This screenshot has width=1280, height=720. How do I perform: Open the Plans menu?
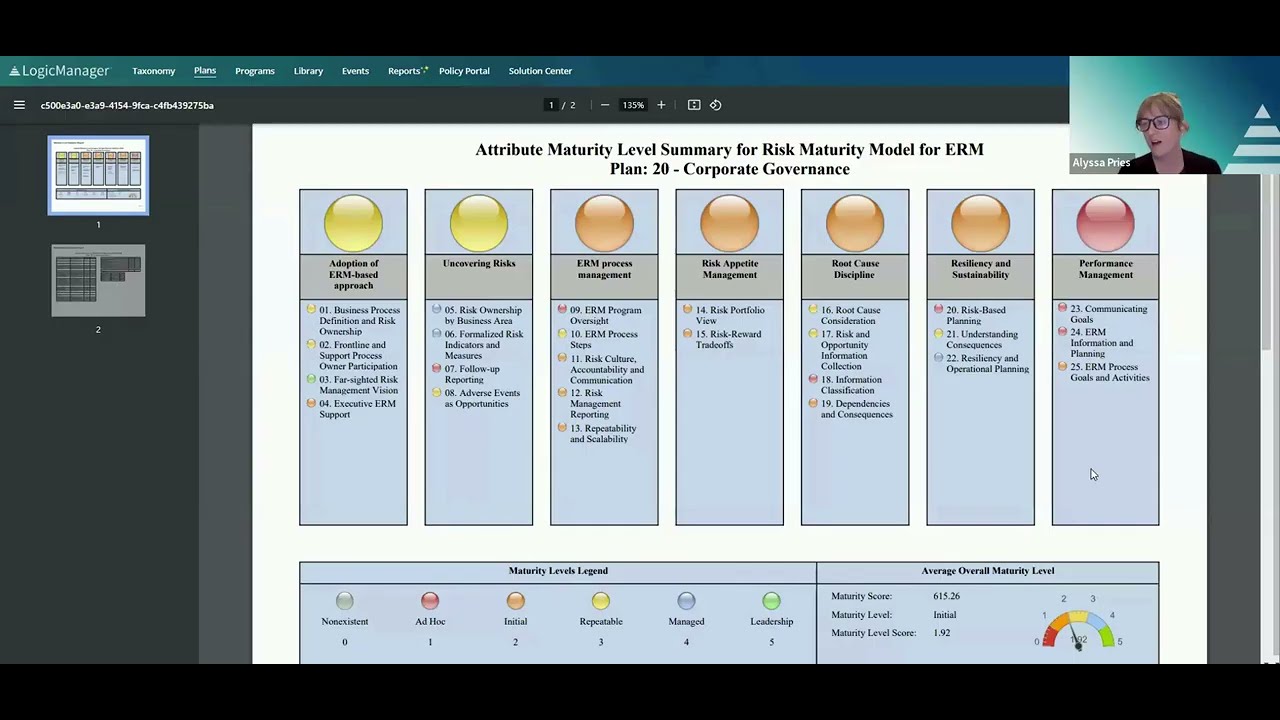[x=205, y=71]
